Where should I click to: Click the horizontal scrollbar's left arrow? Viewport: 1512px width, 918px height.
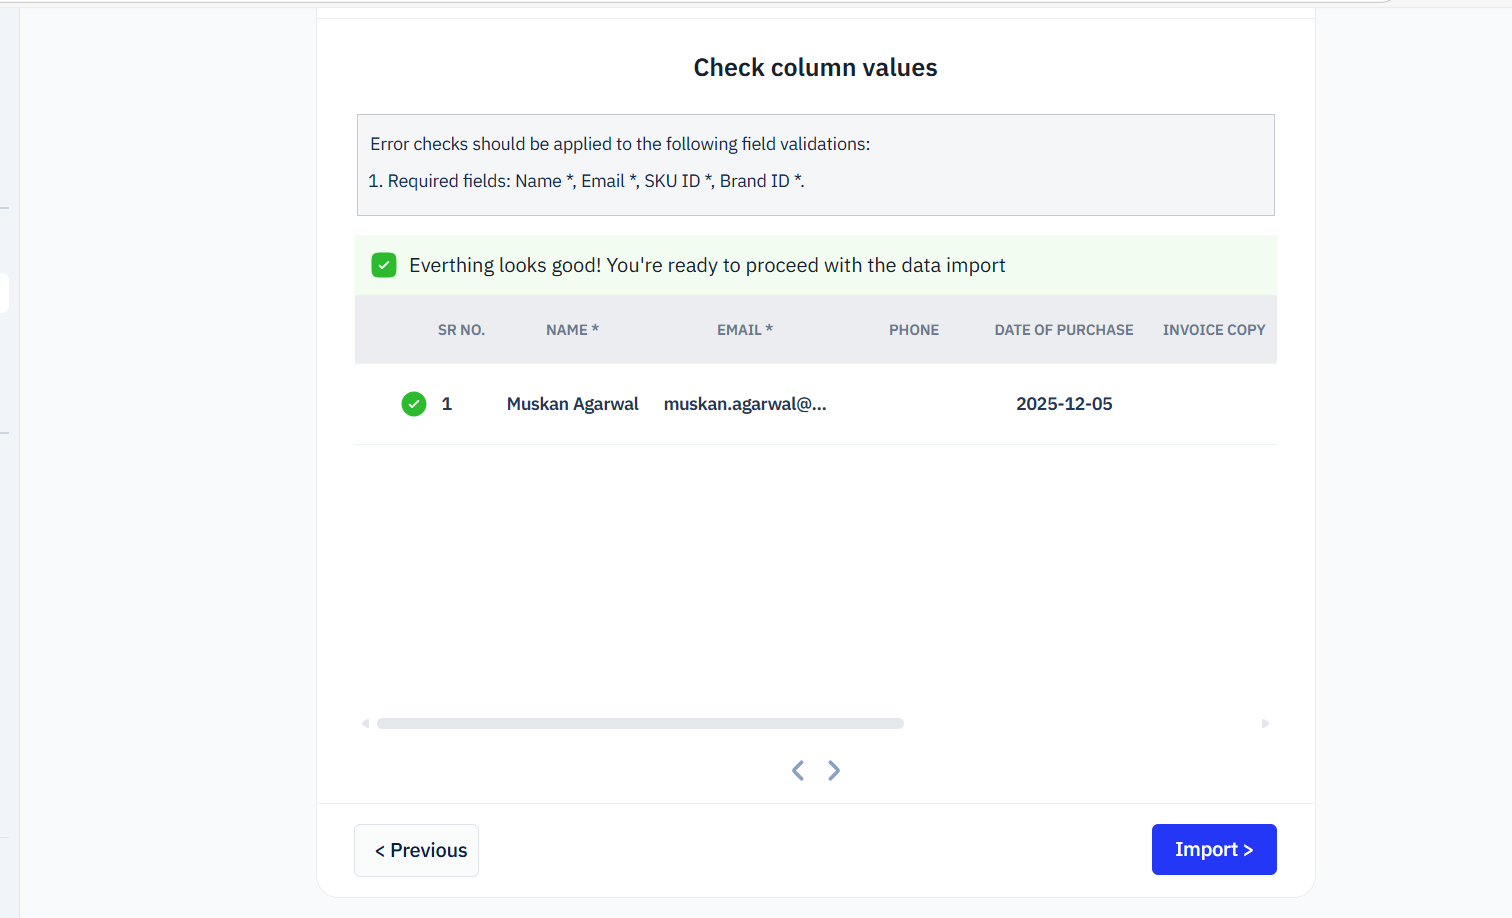point(365,723)
